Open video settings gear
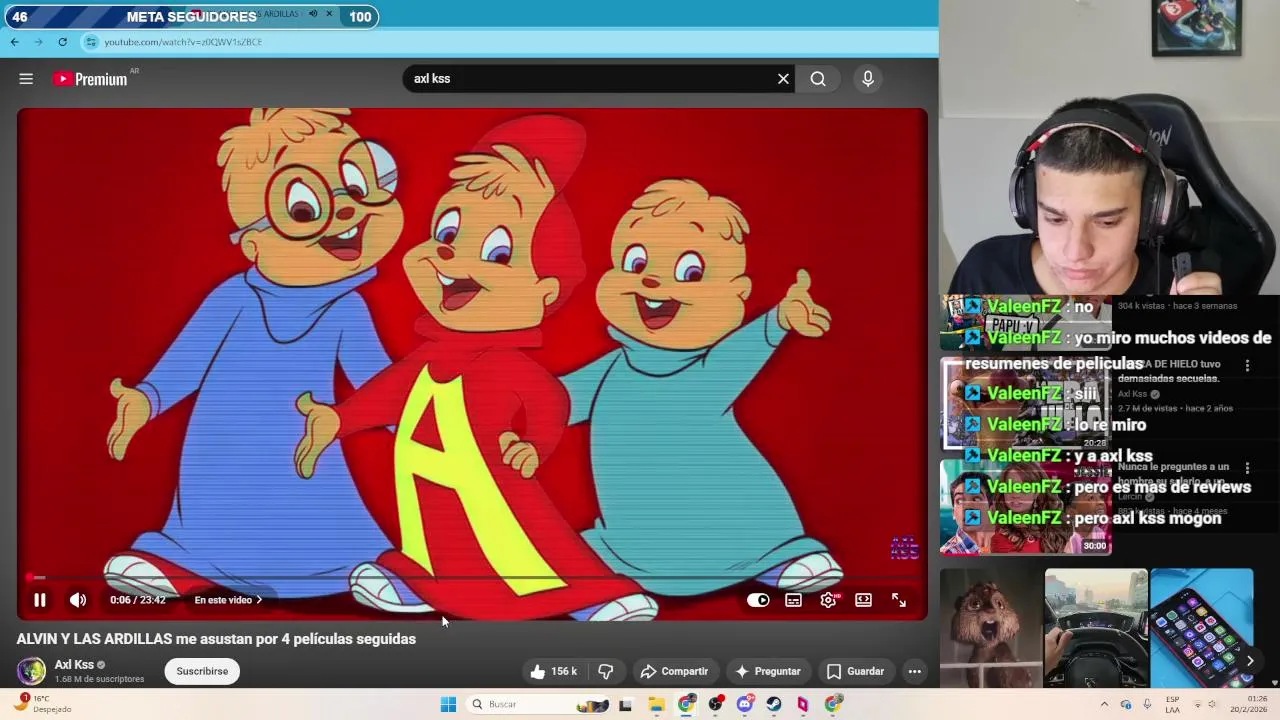 [x=828, y=600]
